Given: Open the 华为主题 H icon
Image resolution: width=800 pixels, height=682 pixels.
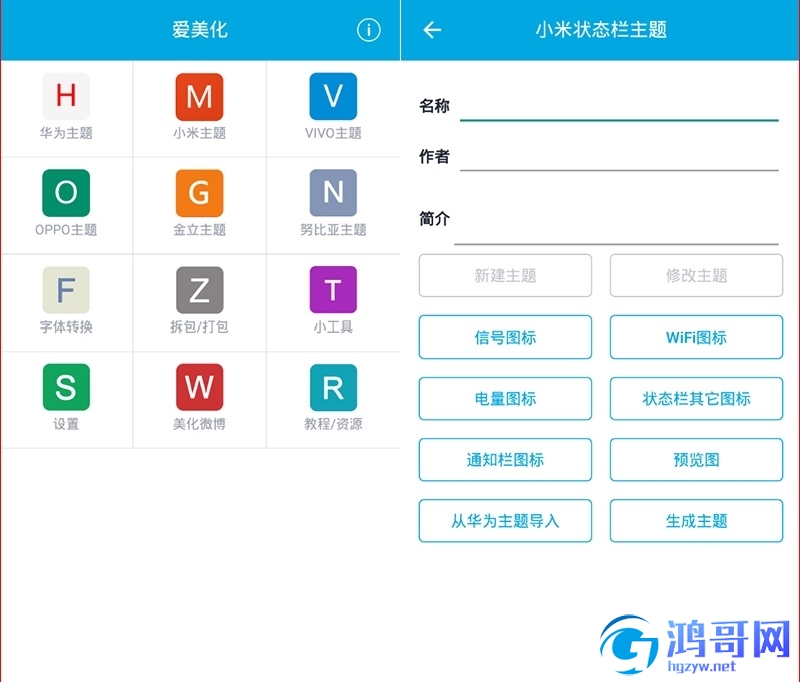Looking at the screenshot, I should pos(66,96).
